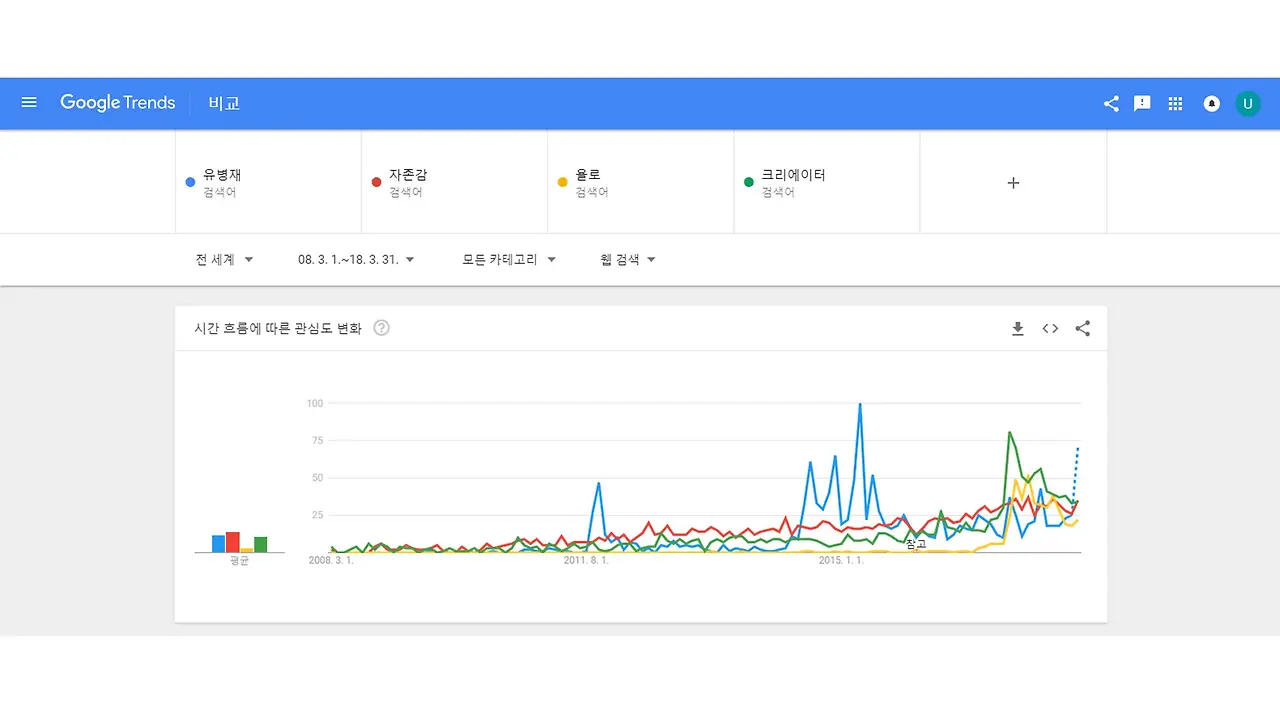Share the interest-over-time chart
This screenshot has width=1280, height=719.
(x=1082, y=327)
